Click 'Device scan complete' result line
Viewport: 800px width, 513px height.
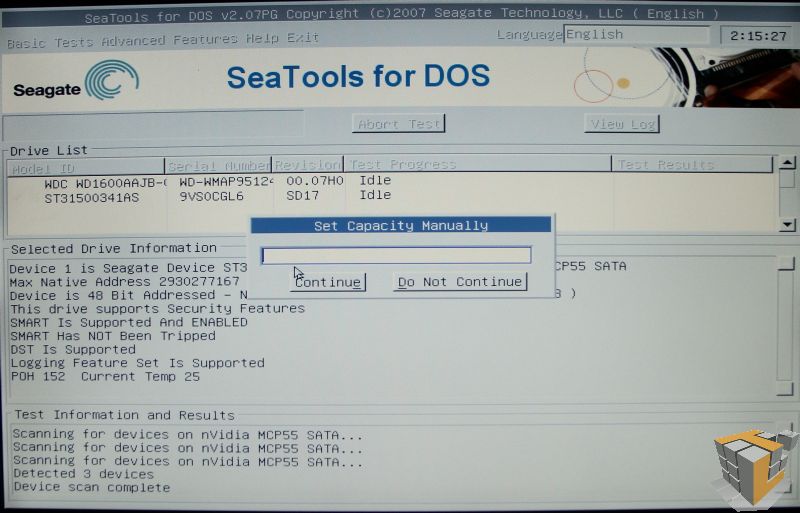[x=91, y=487]
